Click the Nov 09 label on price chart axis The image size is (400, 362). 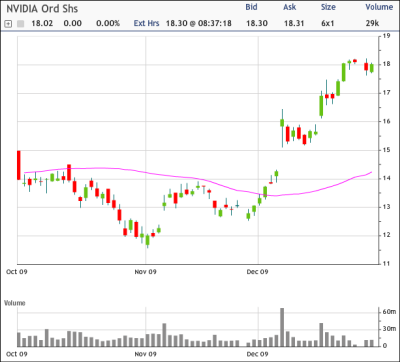(x=146, y=272)
